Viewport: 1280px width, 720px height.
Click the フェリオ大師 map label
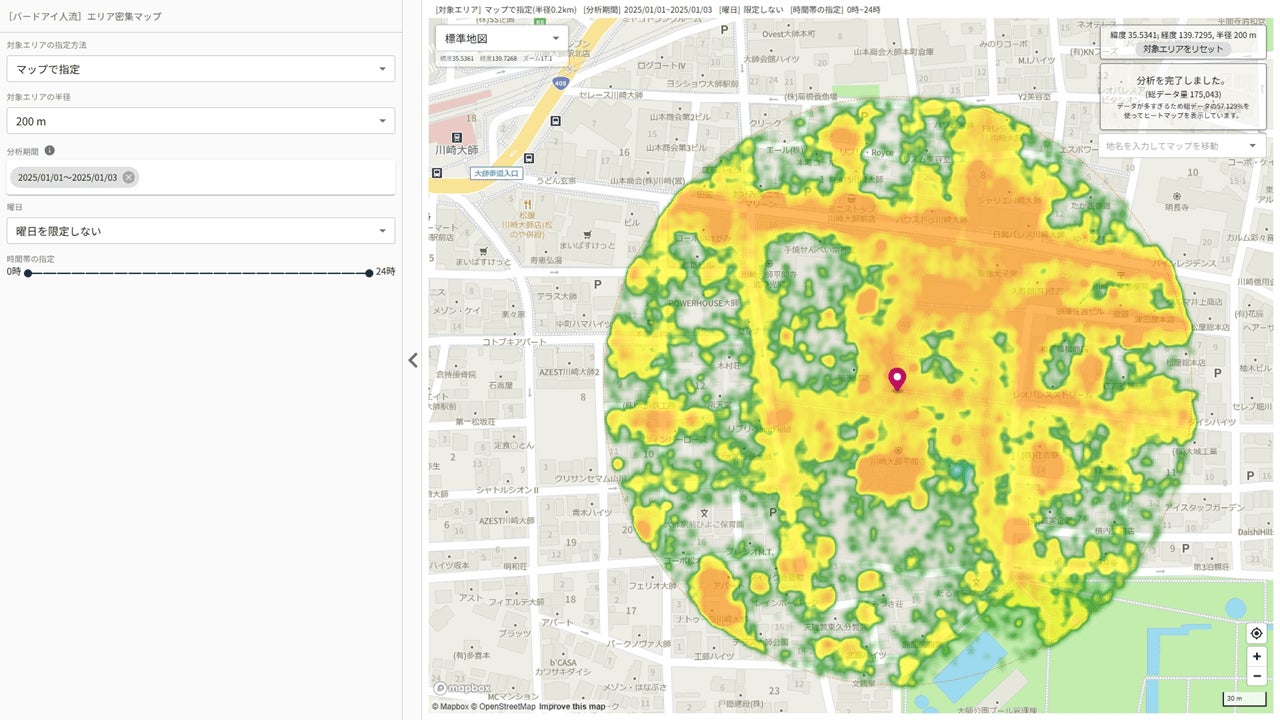[x=655, y=585]
